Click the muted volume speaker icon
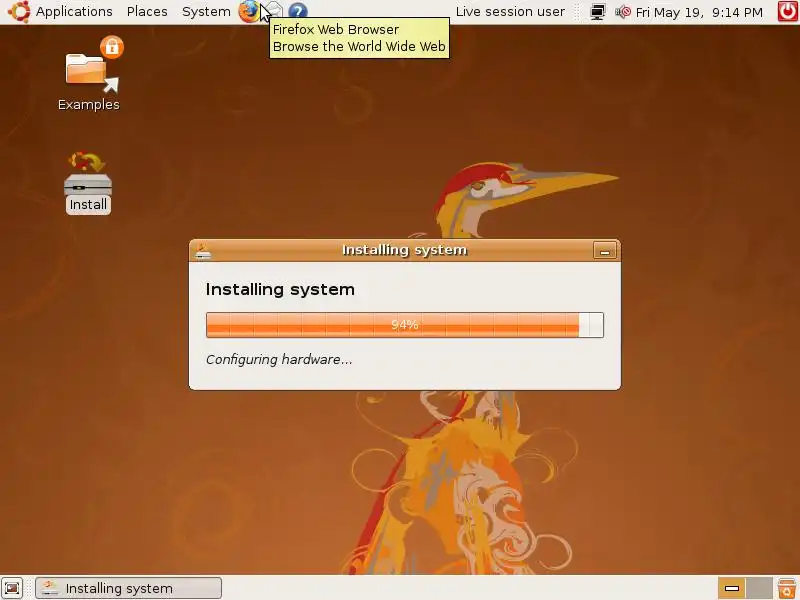The image size is (800, 600). pos(622,12)
